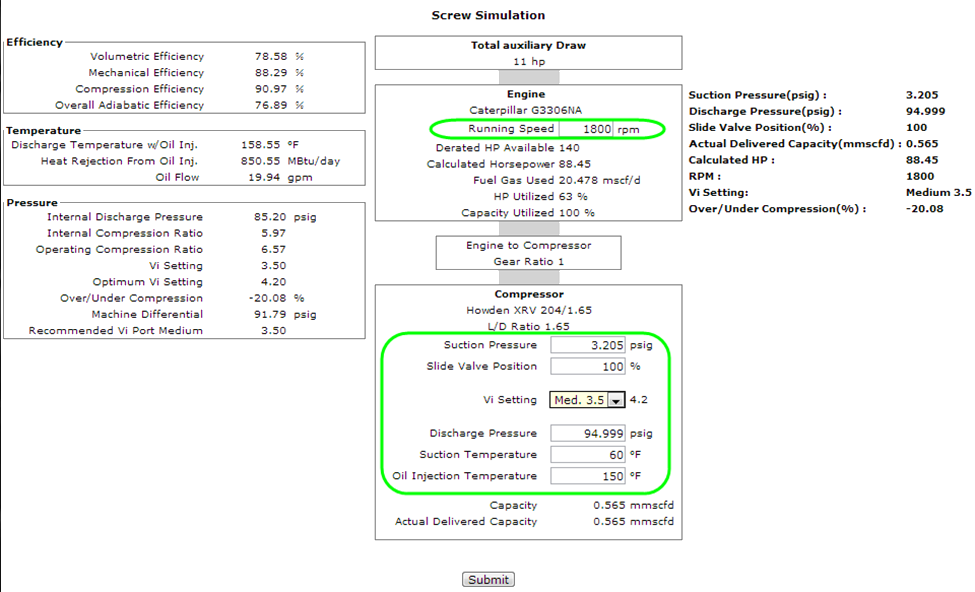The height and width of the screenshot is (592, 975).
Task: Click the Engine to Compressor label
Action: [x=528, y=245]
